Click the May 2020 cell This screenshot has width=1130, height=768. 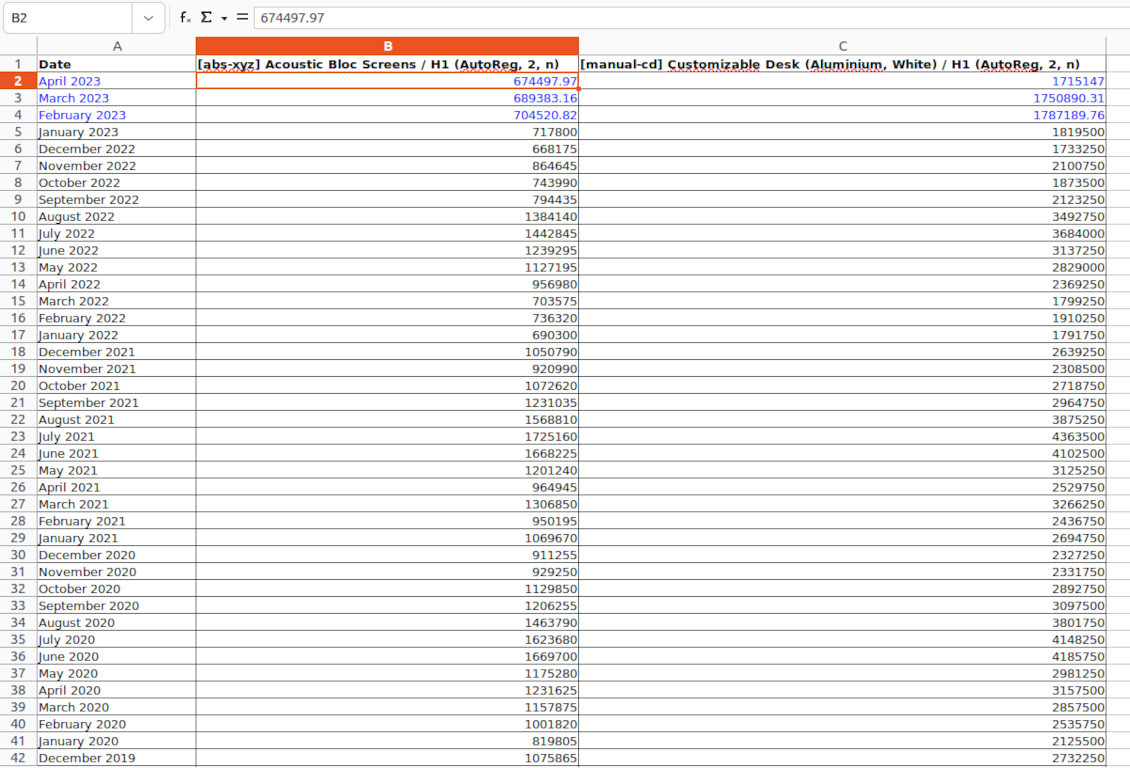tap(117, 673)
